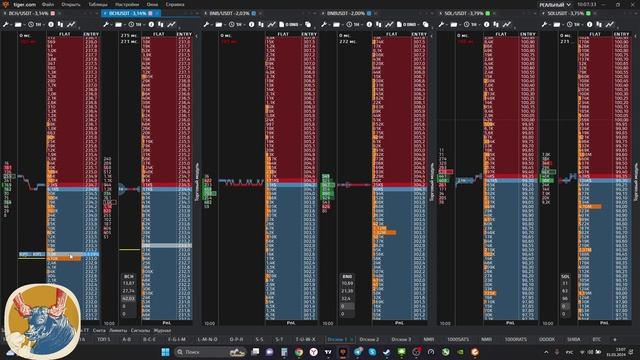The width and height of the screenshot is (640, 360).
Task: Click info icon in SOLUSDT window
Action: coord(589,24)
